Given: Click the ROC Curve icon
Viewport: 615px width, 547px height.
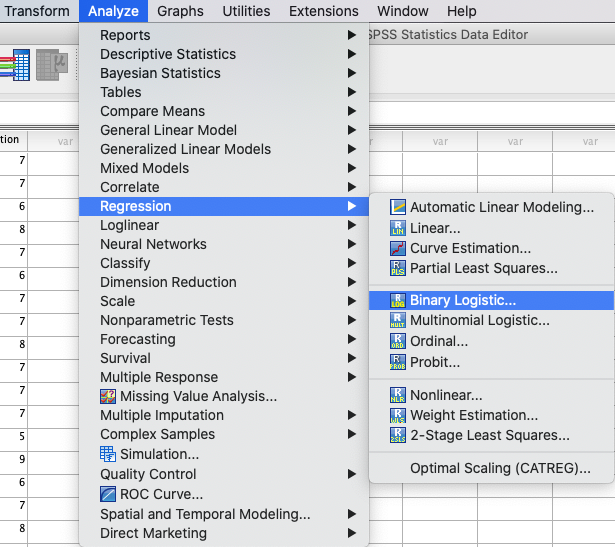Looking at the screenshot, I should 108,494.
